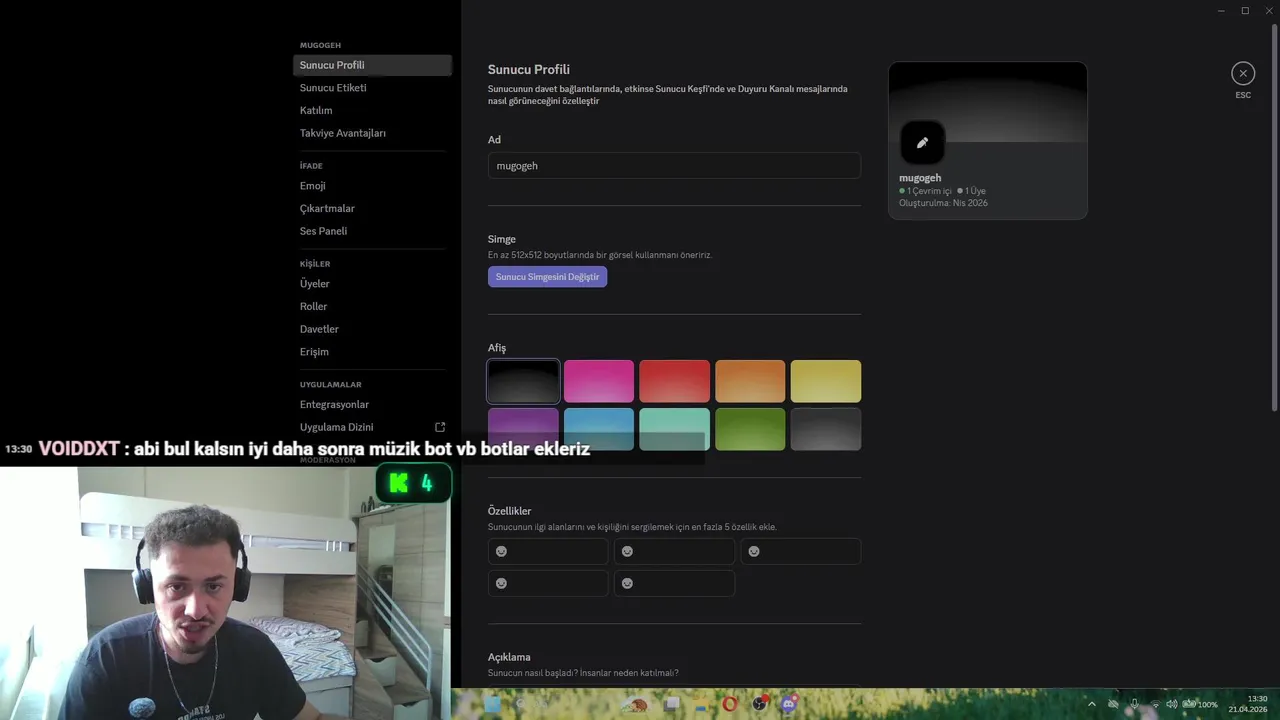Click the Simge section heading
This screenshot has height=720, width=1280.
coord(502,239)
